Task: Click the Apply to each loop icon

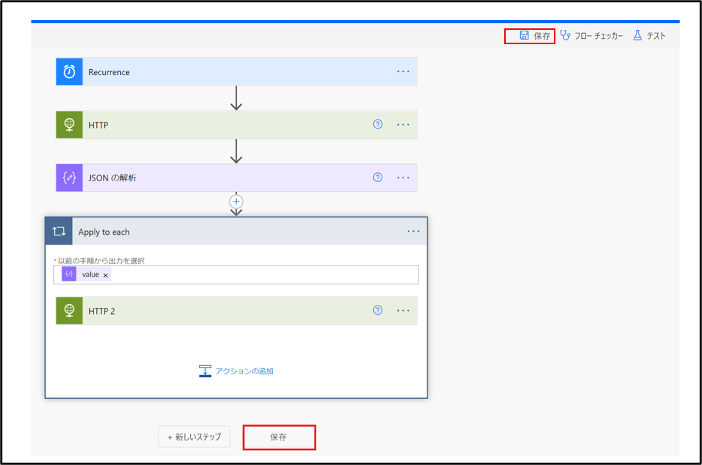Action: [59, 231]
